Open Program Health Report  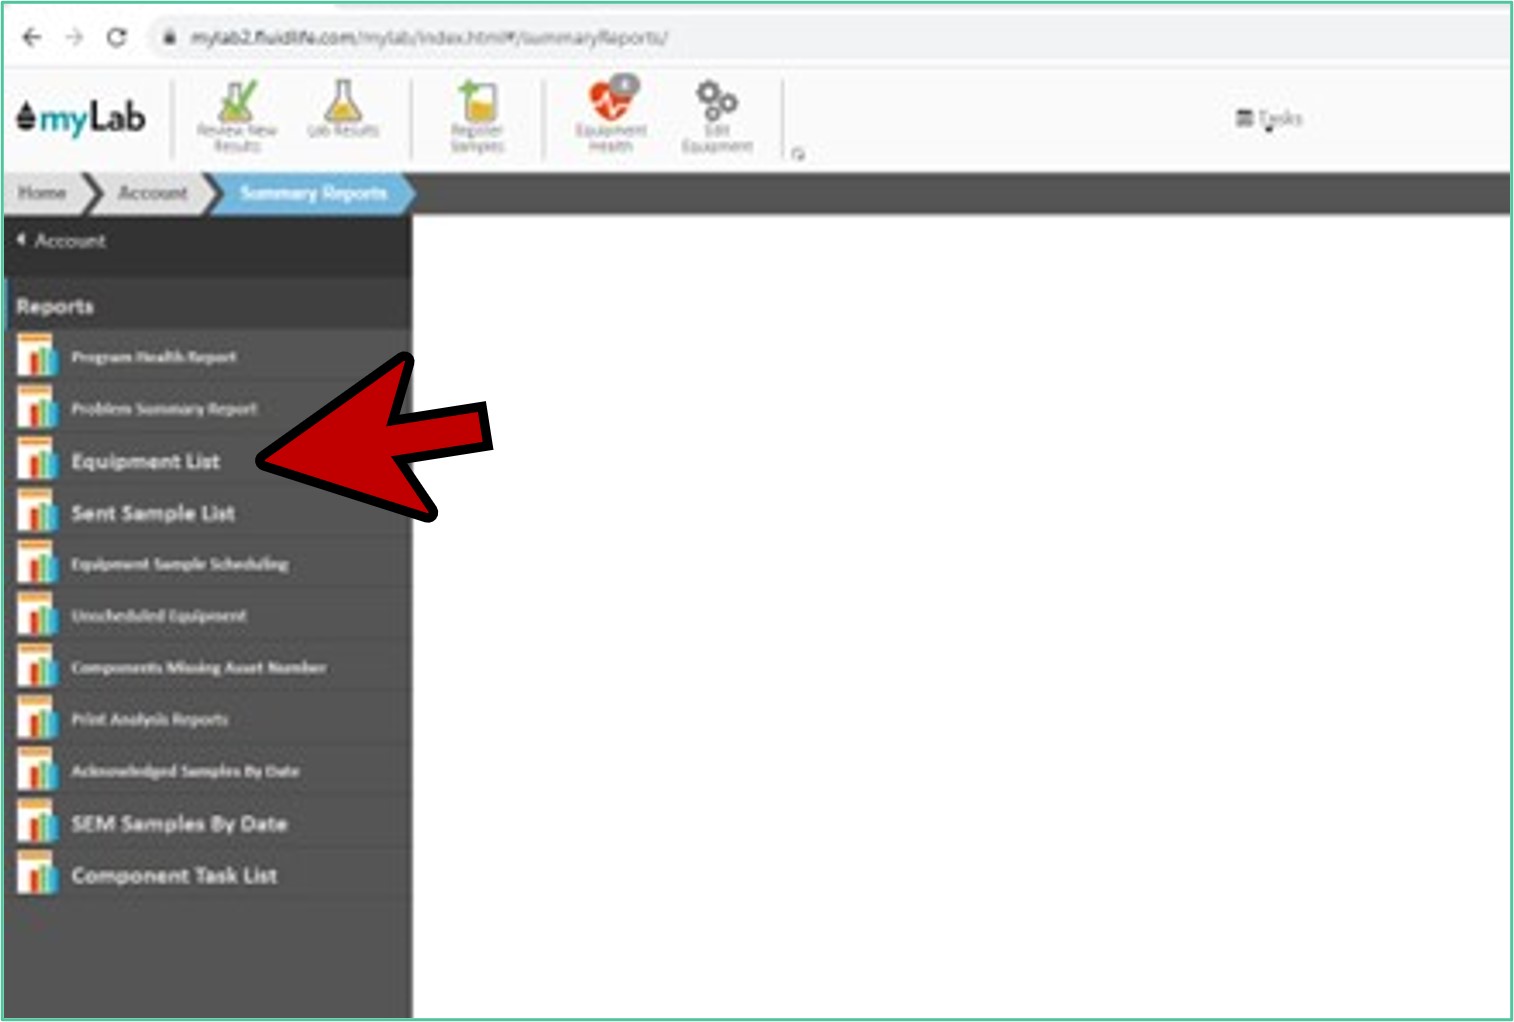pyautogui.click(x=153, y=357)
